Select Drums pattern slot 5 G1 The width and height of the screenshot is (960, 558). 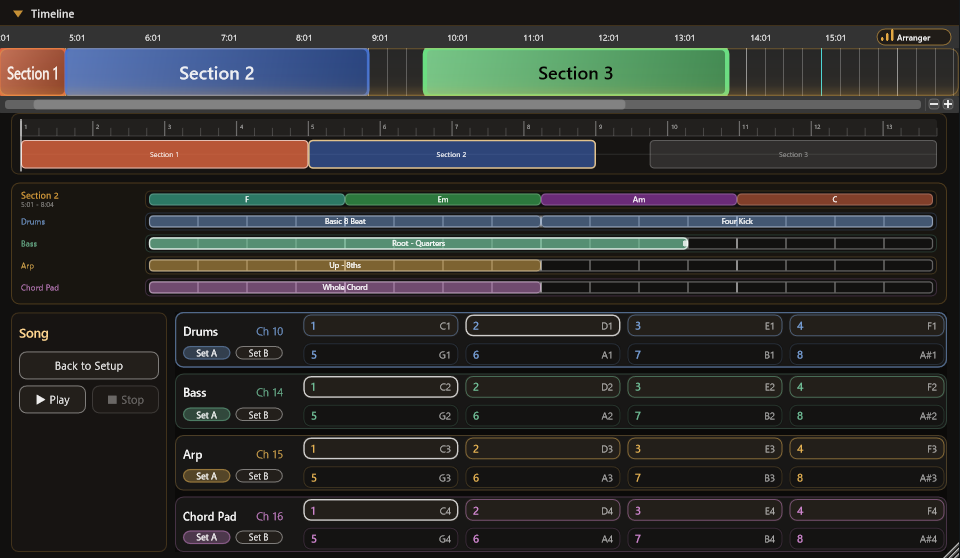pos(381,355)
